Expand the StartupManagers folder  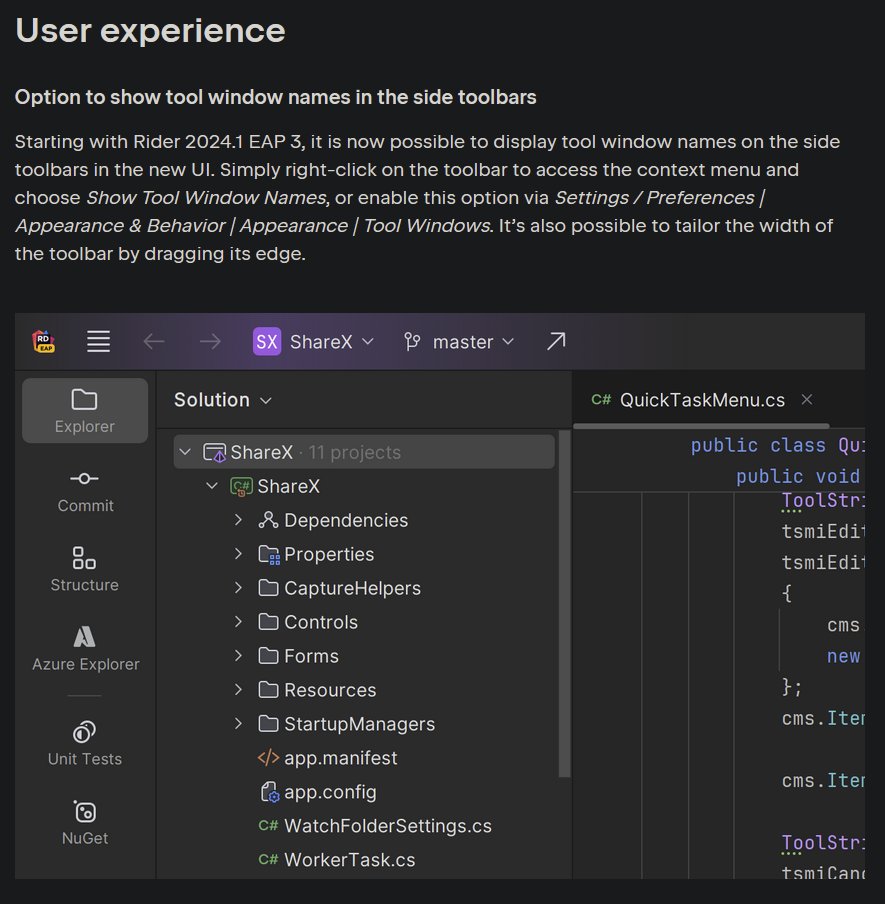point(239,724)
